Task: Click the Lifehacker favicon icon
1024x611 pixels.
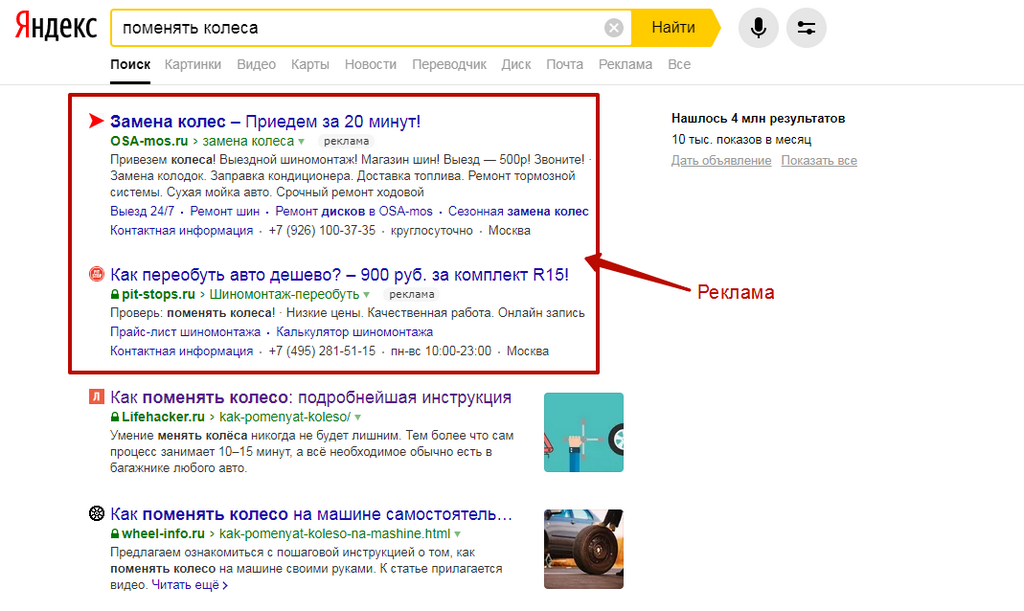Action: tap(97, 397)
